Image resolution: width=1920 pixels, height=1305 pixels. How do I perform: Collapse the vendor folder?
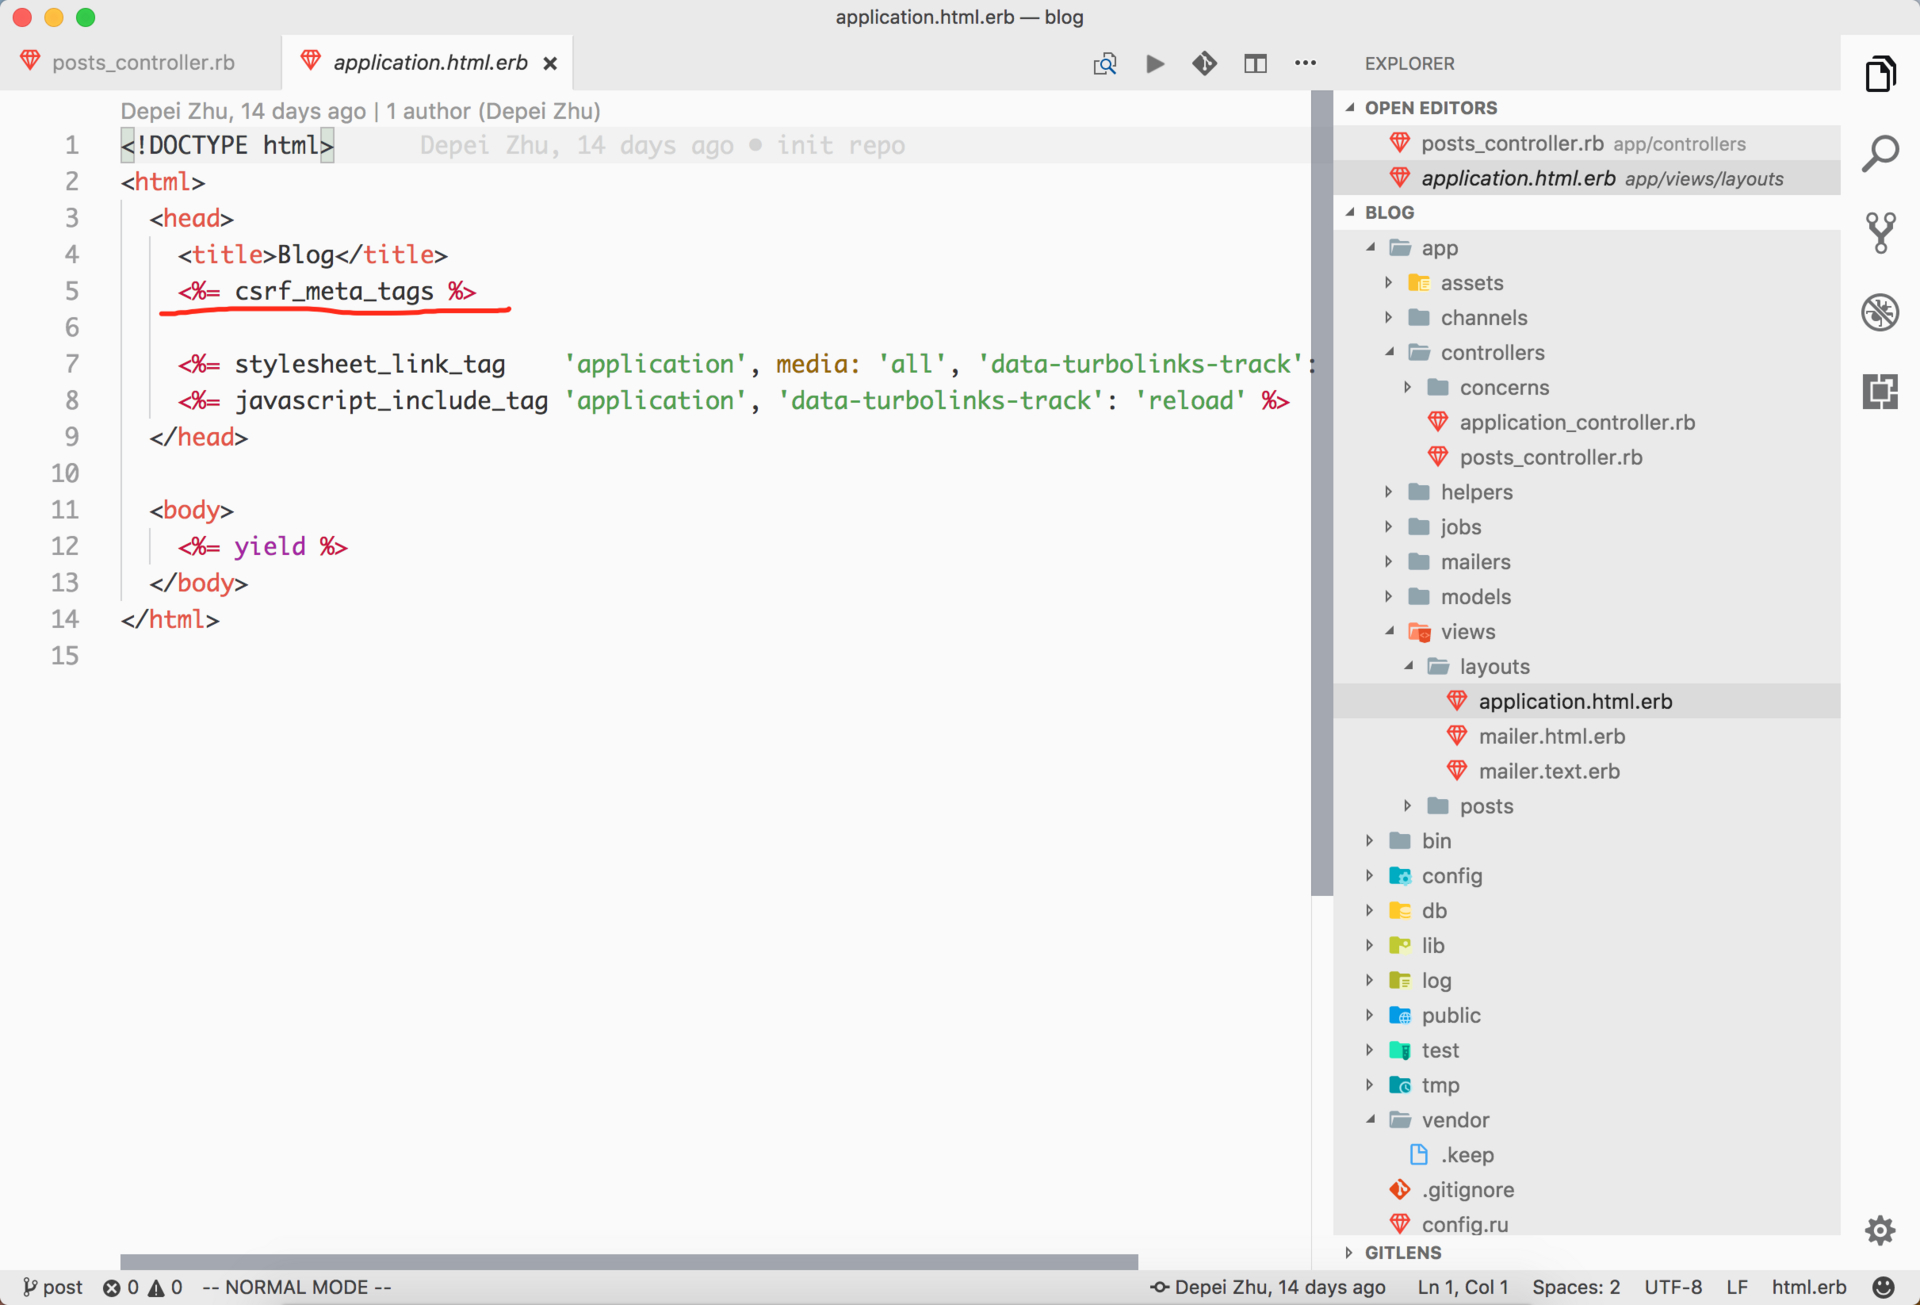click(x=1586, y=1121)
